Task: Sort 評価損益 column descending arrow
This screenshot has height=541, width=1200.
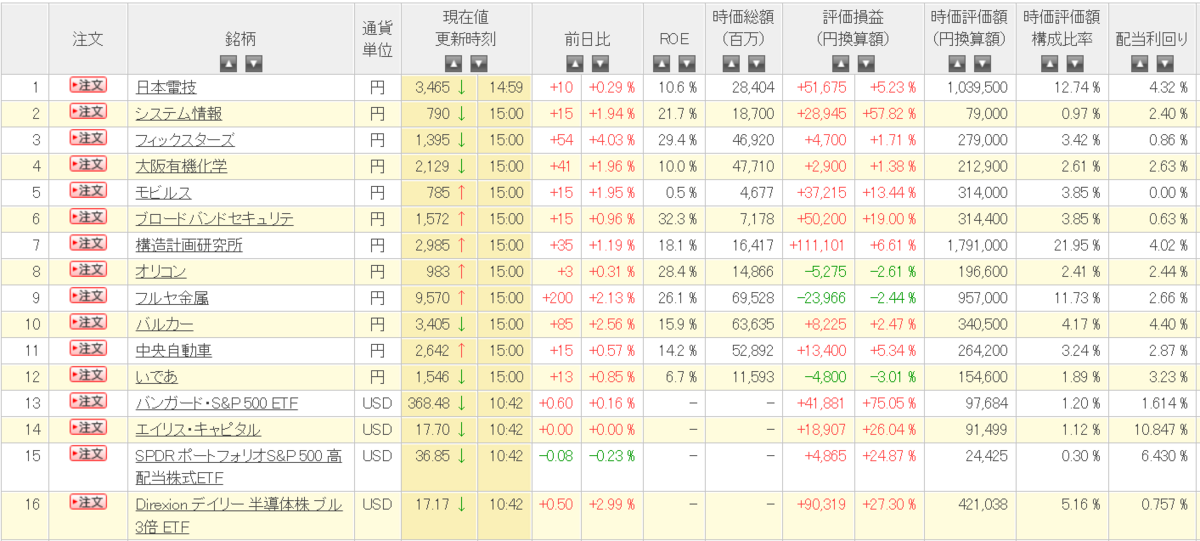Action: 865,63
